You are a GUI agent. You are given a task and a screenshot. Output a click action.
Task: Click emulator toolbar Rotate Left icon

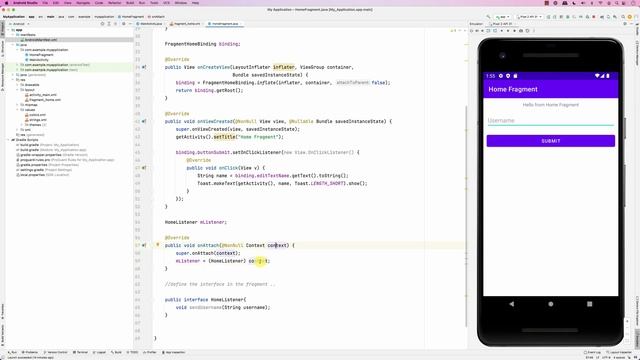point(488,31)
